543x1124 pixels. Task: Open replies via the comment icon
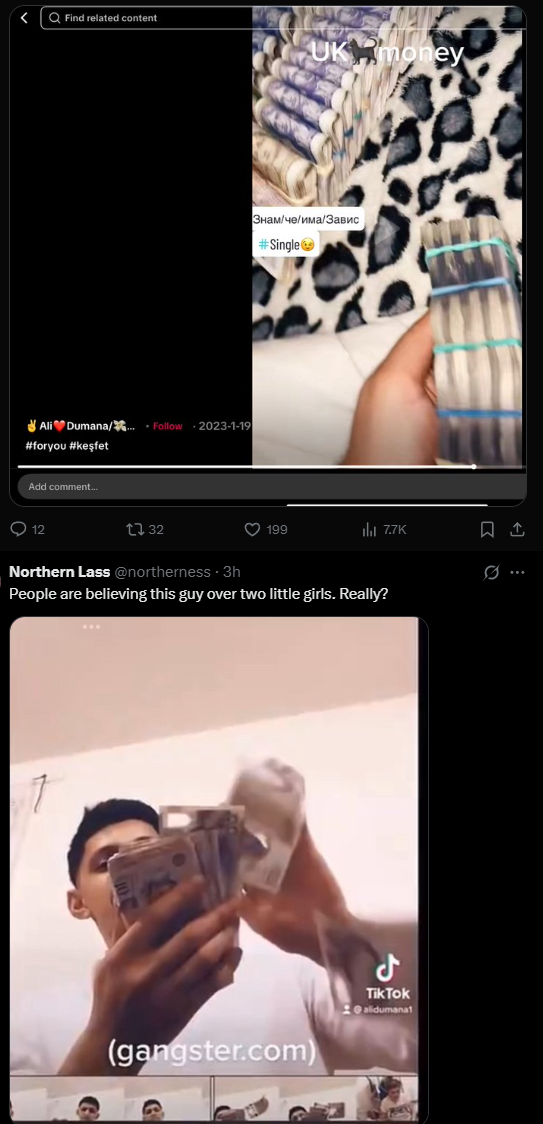18,529
